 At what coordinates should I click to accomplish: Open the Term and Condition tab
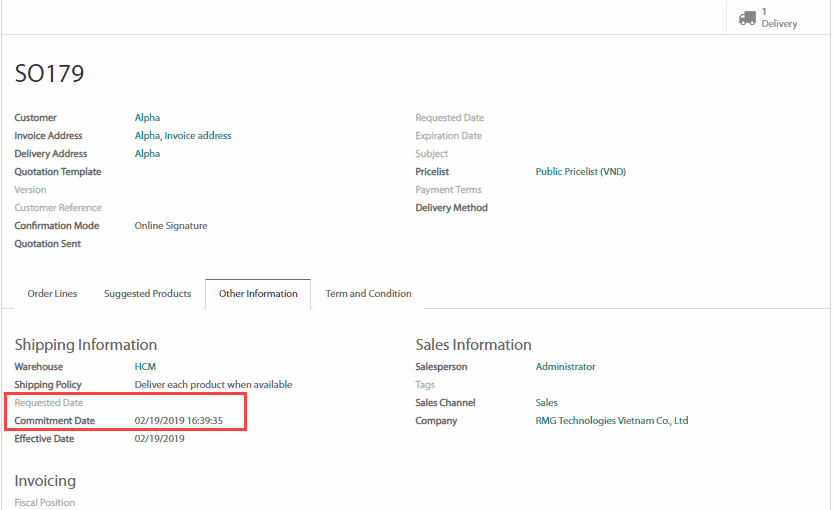[368, 294]
